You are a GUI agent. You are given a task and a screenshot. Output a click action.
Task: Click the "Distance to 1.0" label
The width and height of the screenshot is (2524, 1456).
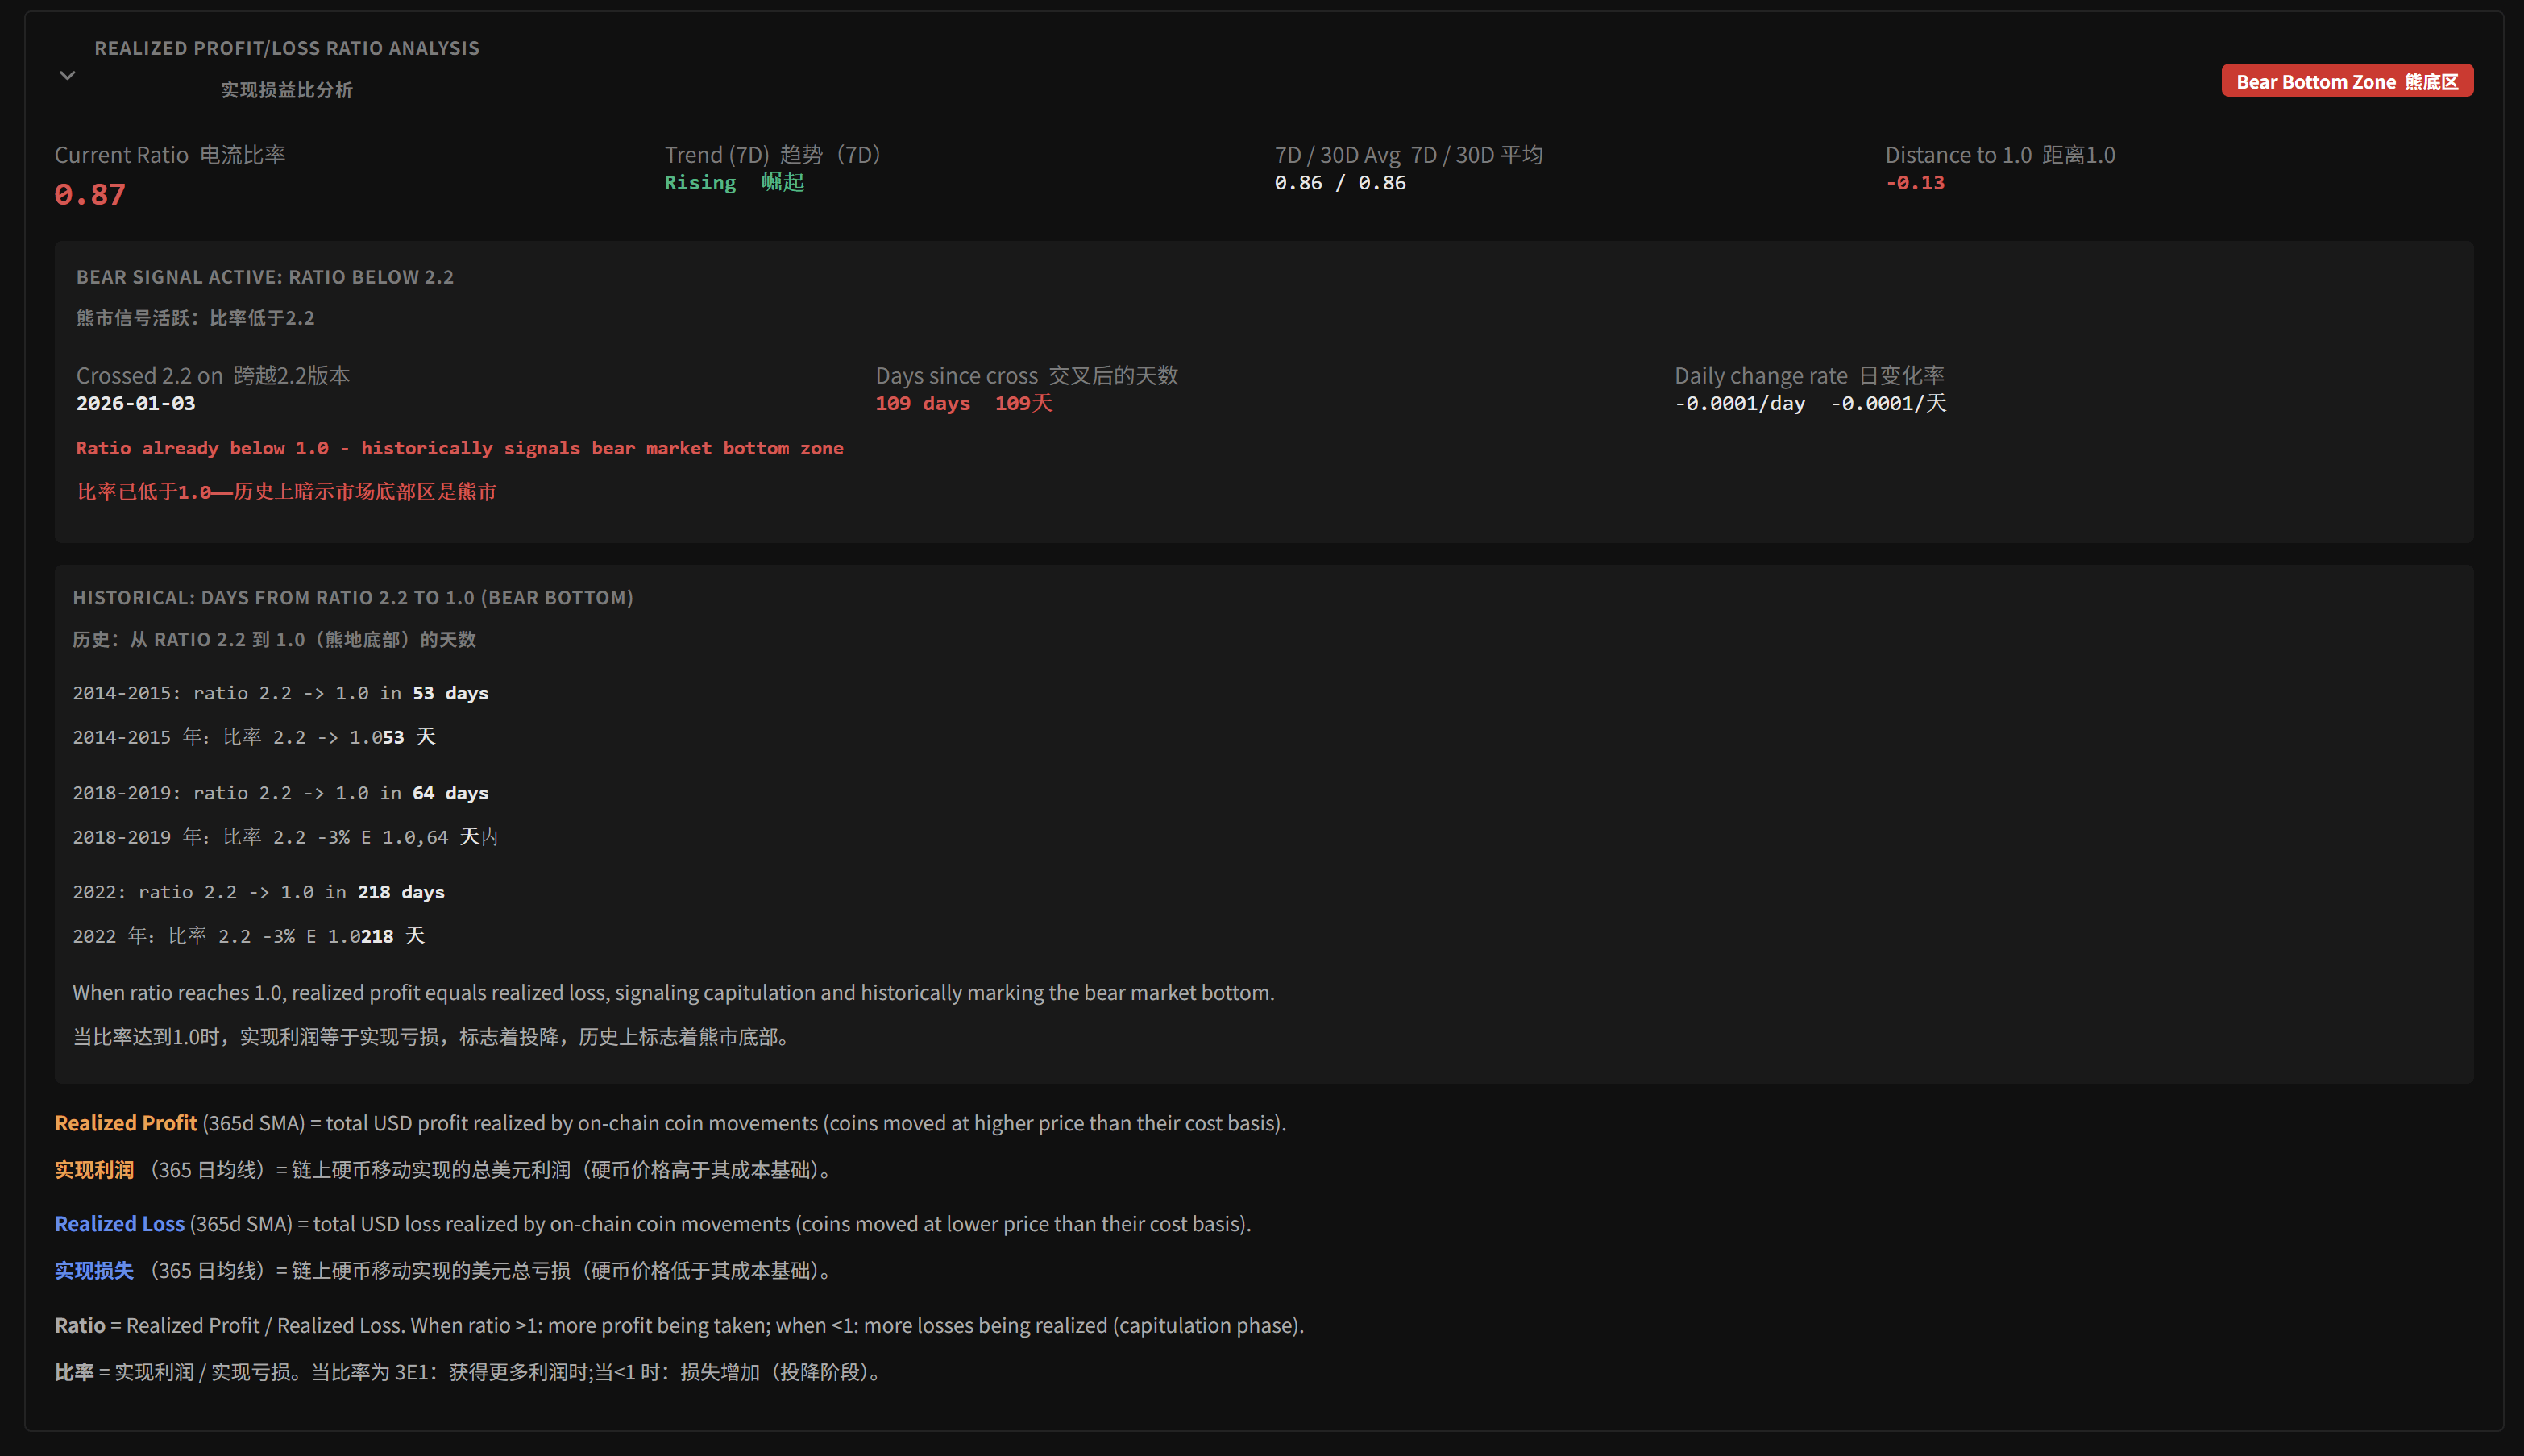pos(1958,155)
